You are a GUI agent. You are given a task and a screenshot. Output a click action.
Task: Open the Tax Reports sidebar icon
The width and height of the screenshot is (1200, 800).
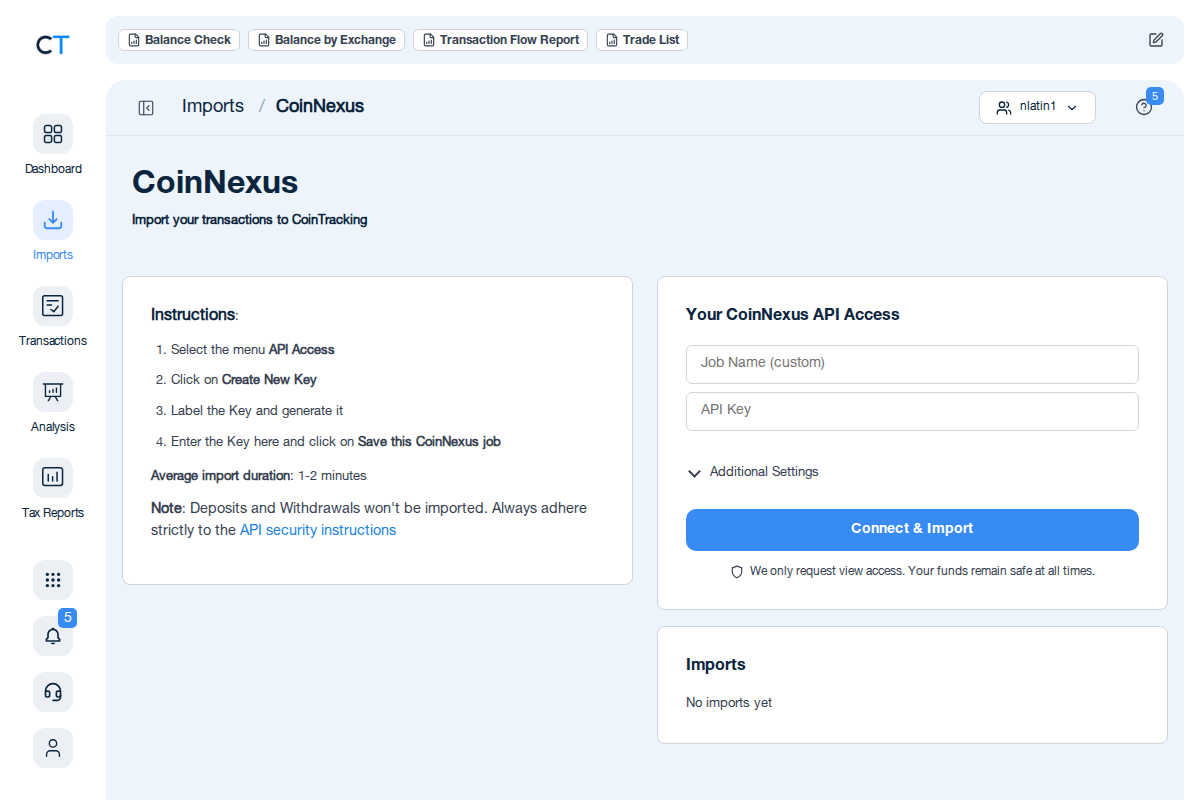pos(53,478)
